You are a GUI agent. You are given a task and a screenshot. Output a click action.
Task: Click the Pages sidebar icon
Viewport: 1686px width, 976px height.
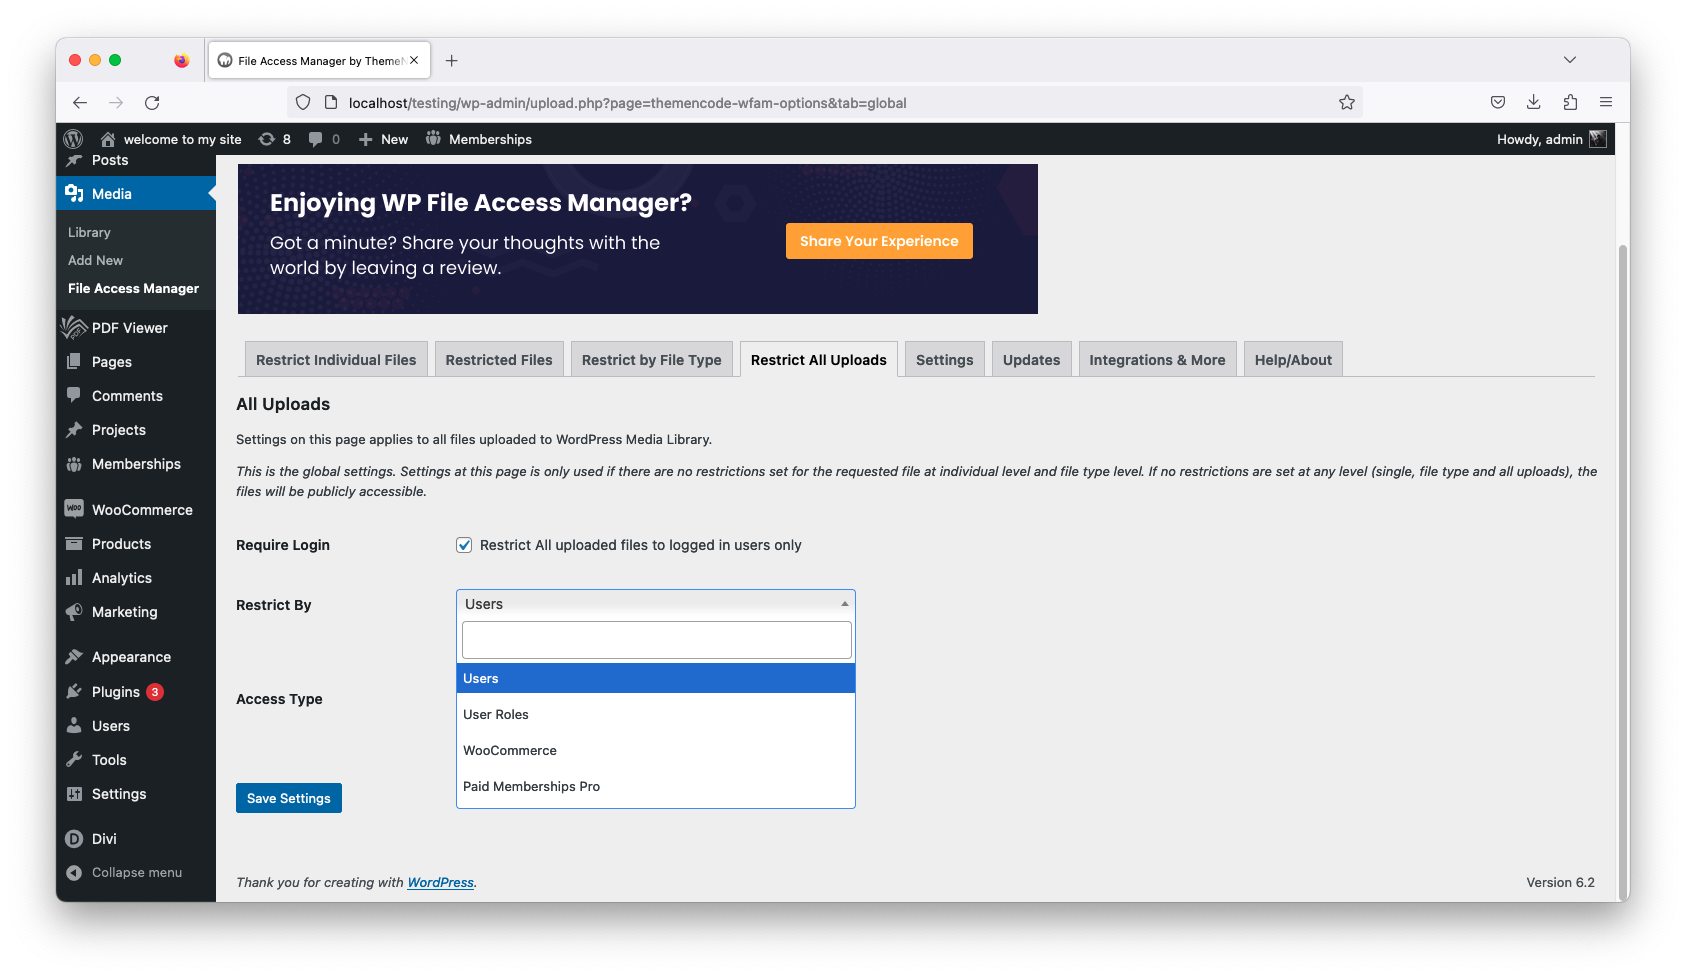(74, 361)
